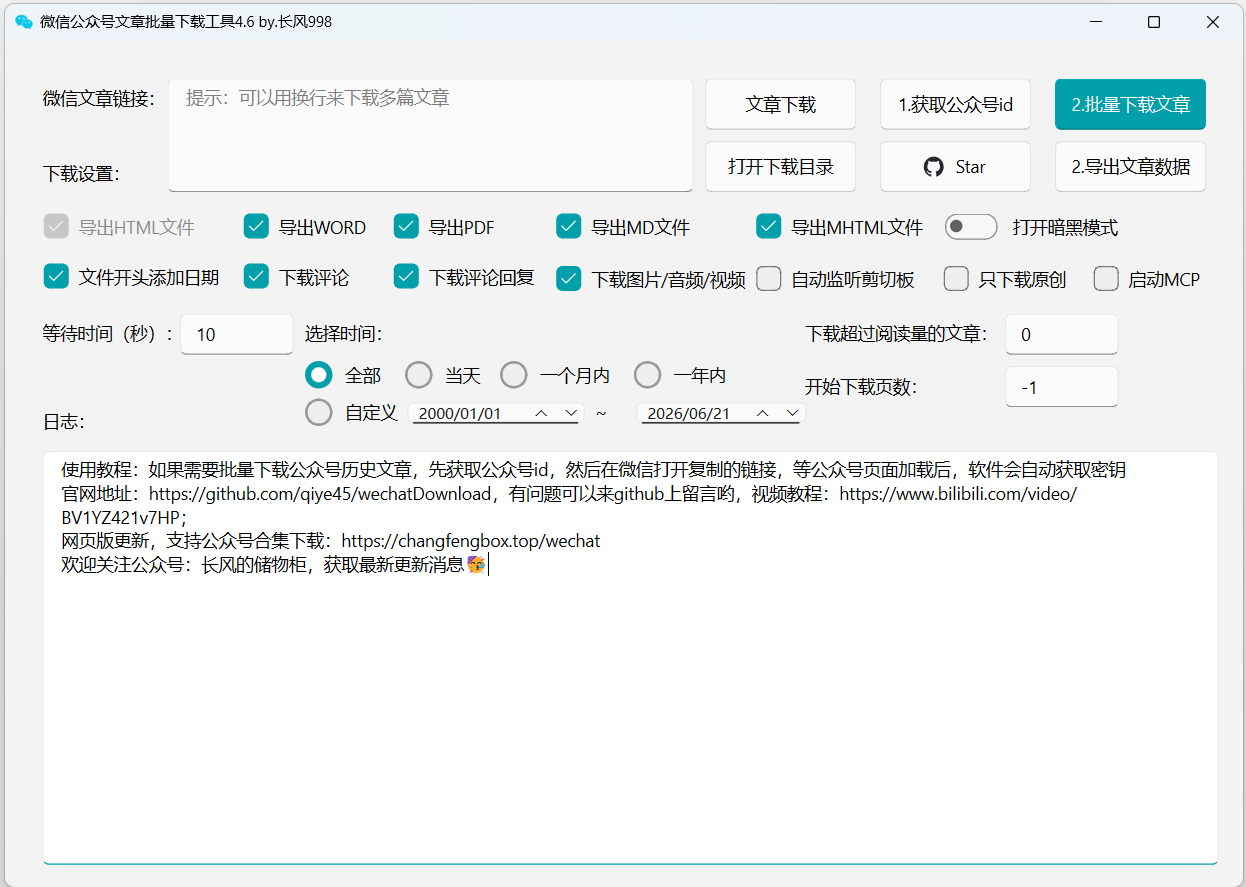Toggle 导出MHTML文件 checkbox

769,227
